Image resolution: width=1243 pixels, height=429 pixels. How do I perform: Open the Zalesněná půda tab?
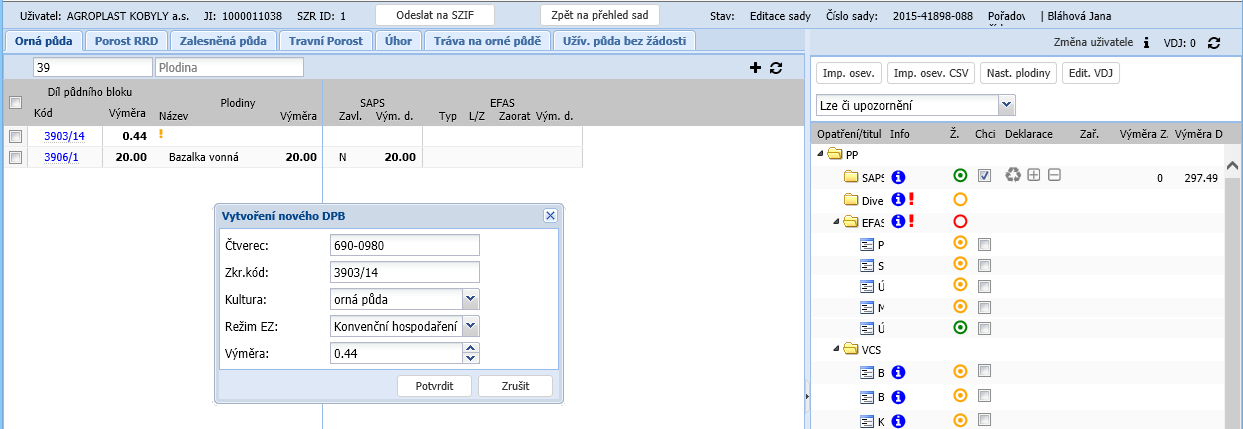click(x=221, y=41)
